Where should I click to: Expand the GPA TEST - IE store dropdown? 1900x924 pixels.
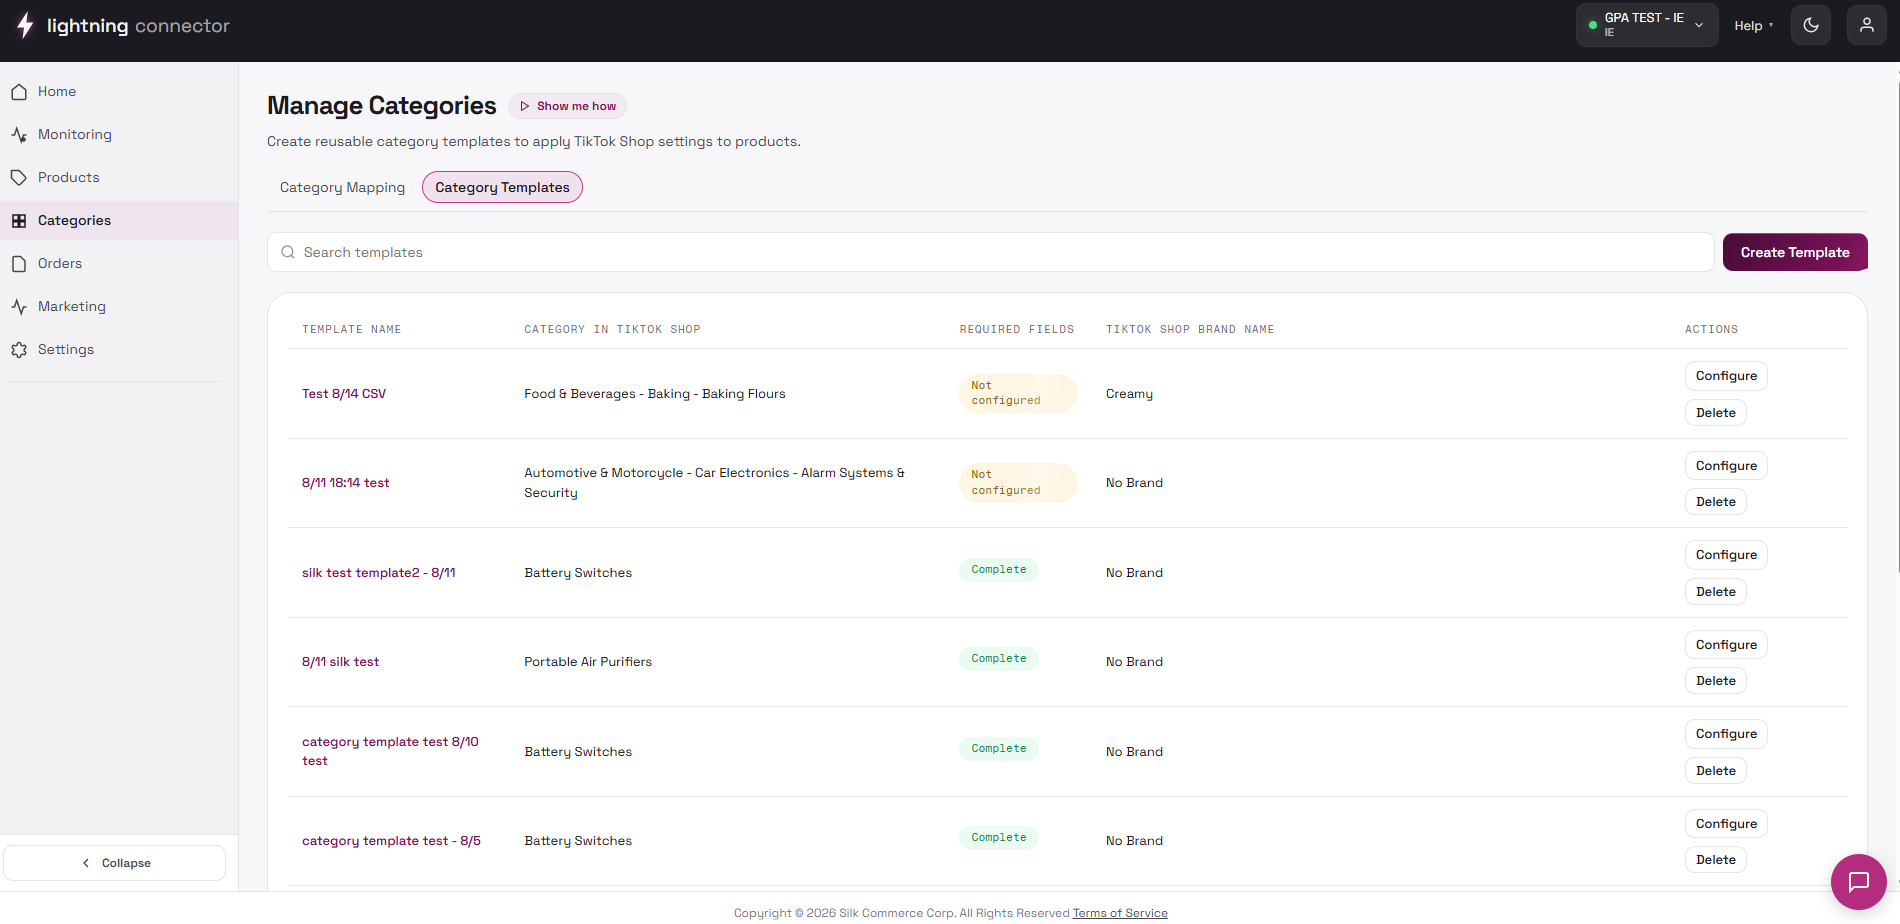point(1647,25)
